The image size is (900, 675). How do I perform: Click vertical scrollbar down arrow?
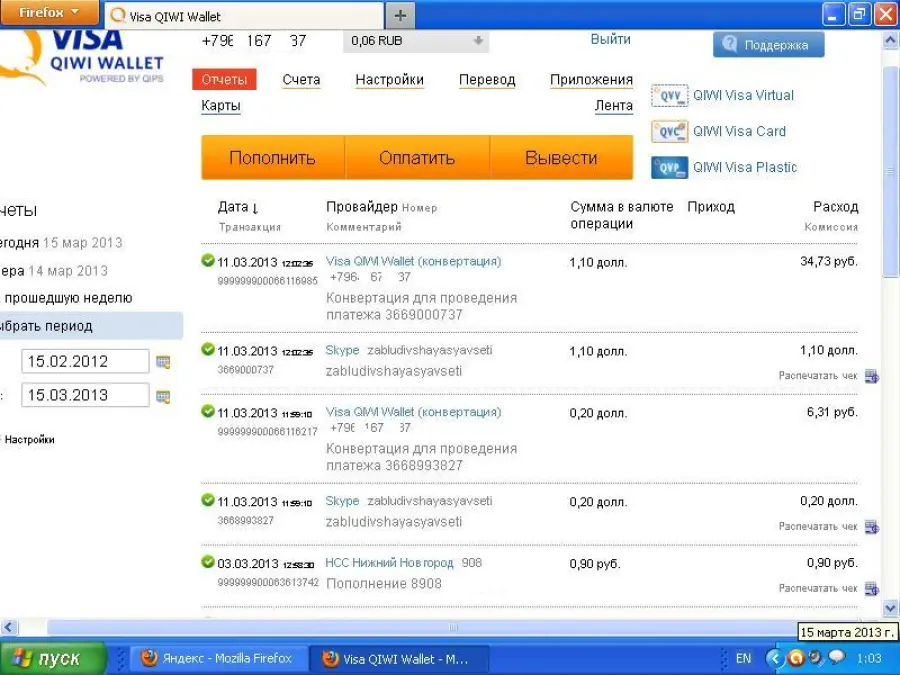(x=891, y=608)
